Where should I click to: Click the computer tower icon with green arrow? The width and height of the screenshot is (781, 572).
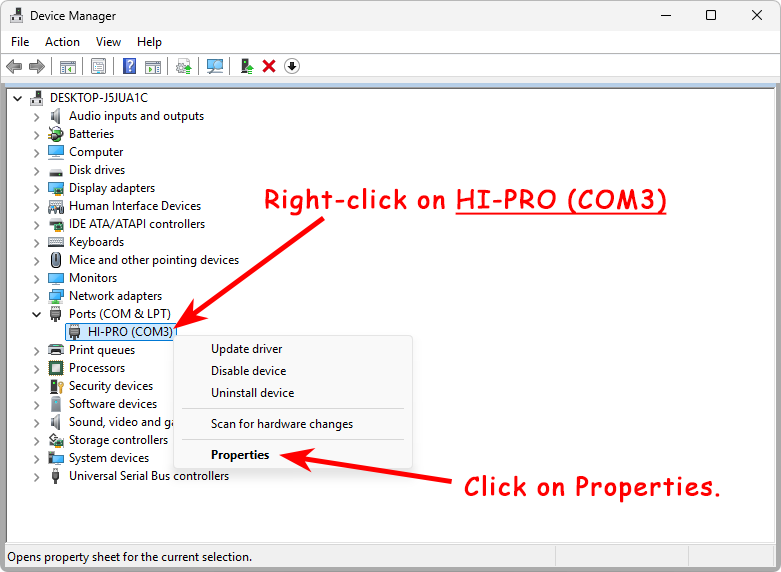pos(246,66)
